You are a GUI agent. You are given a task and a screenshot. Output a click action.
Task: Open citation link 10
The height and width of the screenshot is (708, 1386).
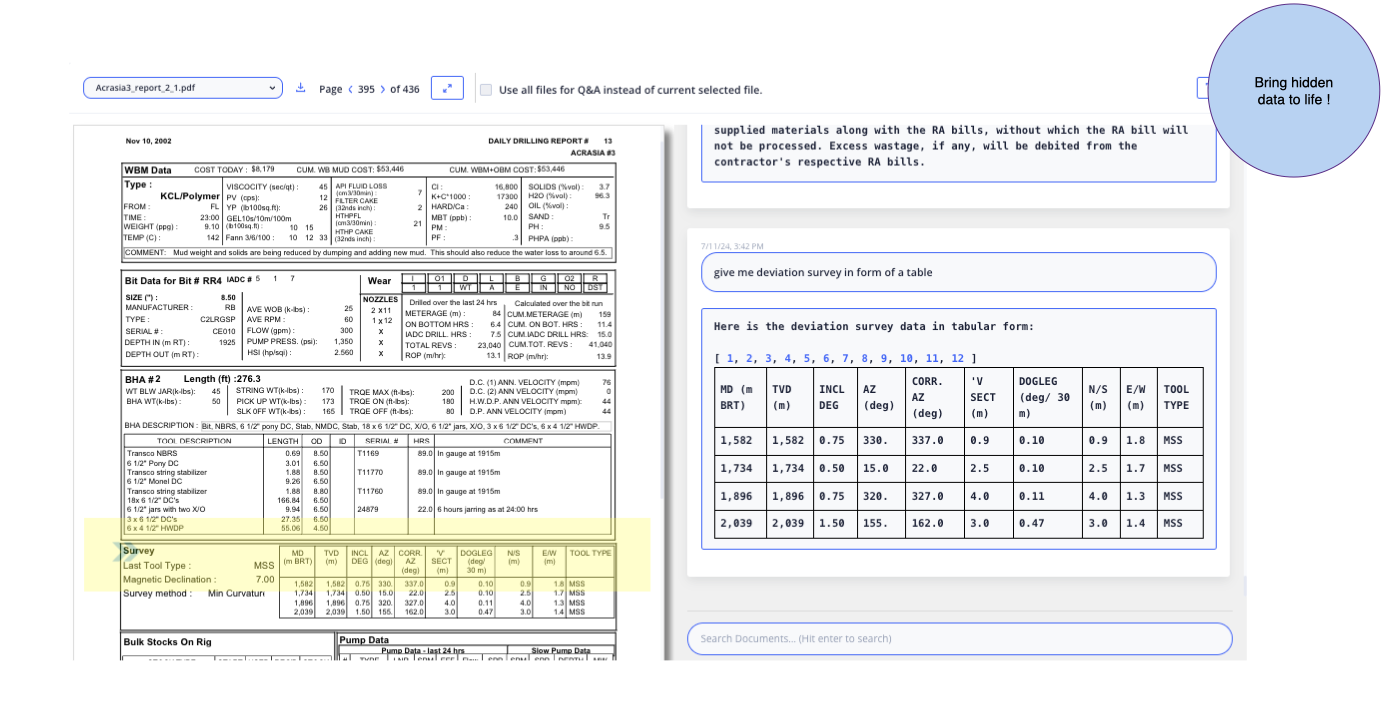(x=907, y=358)
